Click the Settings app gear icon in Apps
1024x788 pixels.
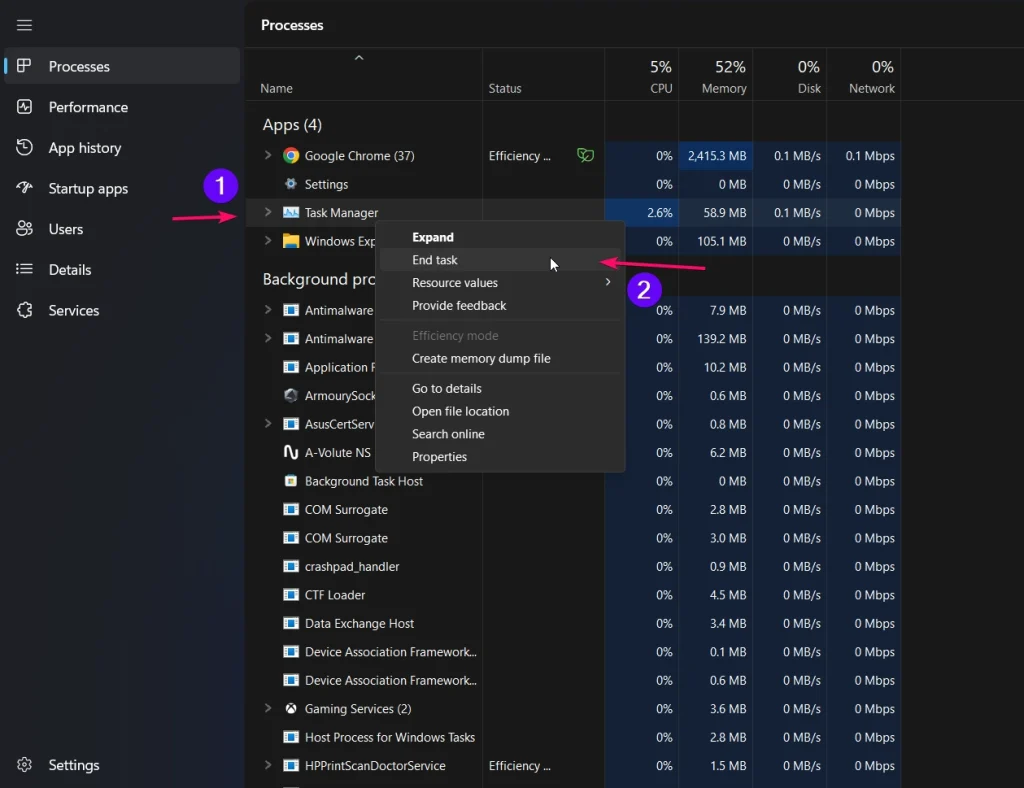tap(291, 184)
